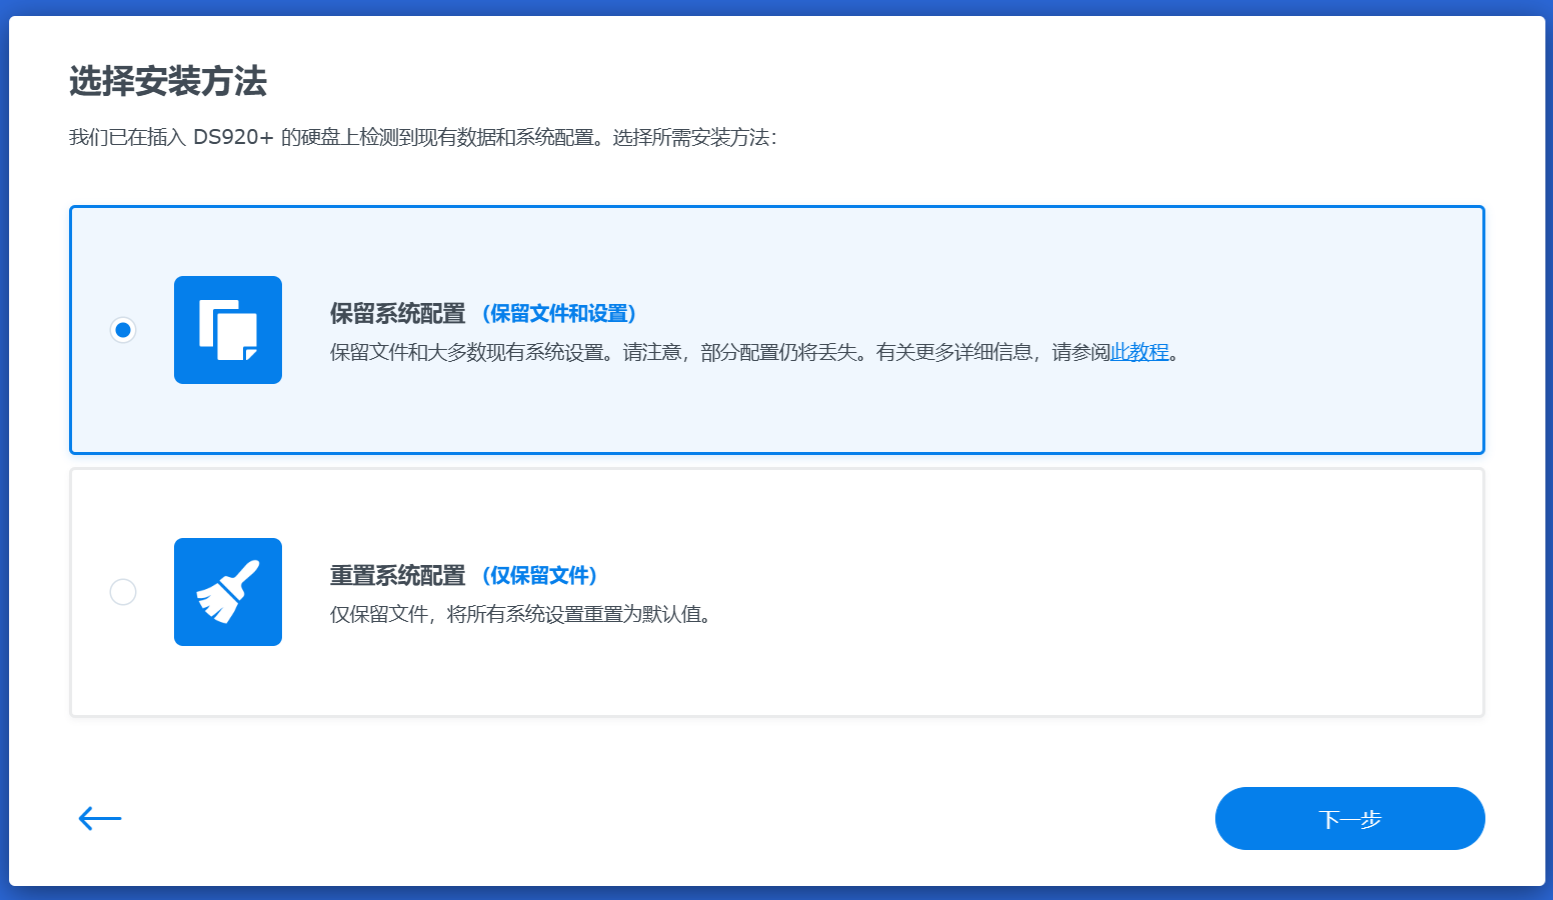Image resolution: width=1553 pixels, height=900 pixels.
Task: Click the DS920+ detection message text
Action: 423,137
